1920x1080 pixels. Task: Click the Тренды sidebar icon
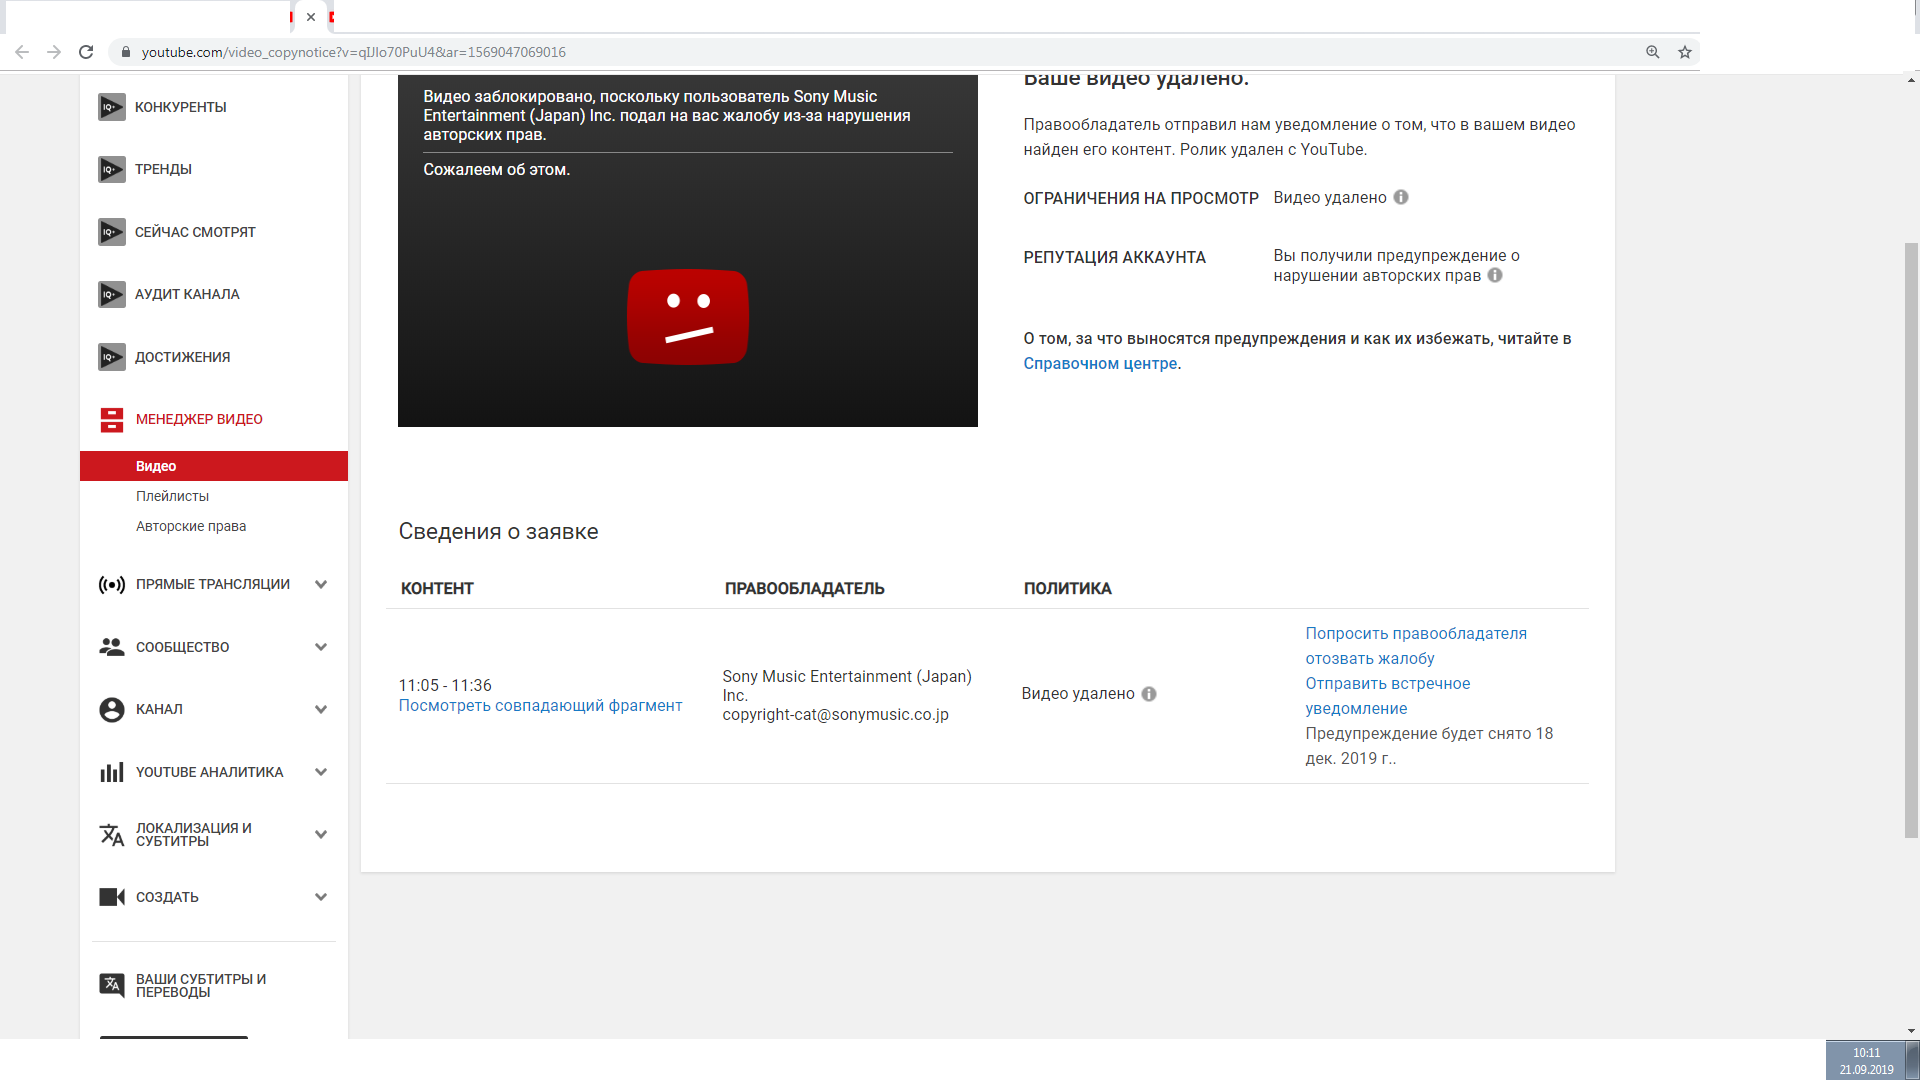[112, 169]
